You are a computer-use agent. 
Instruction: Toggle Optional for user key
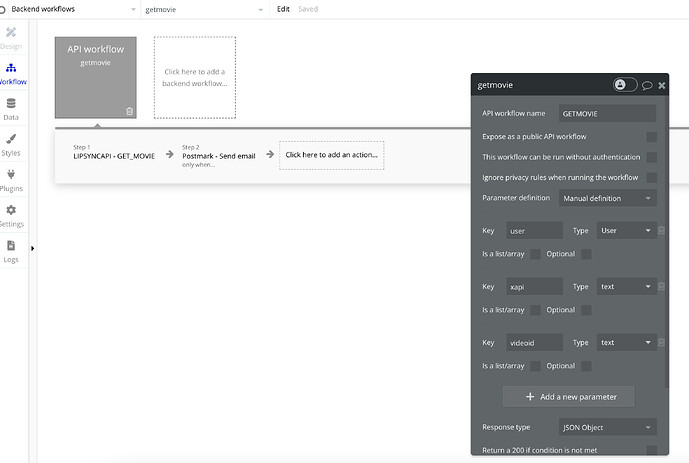(586, 254)
